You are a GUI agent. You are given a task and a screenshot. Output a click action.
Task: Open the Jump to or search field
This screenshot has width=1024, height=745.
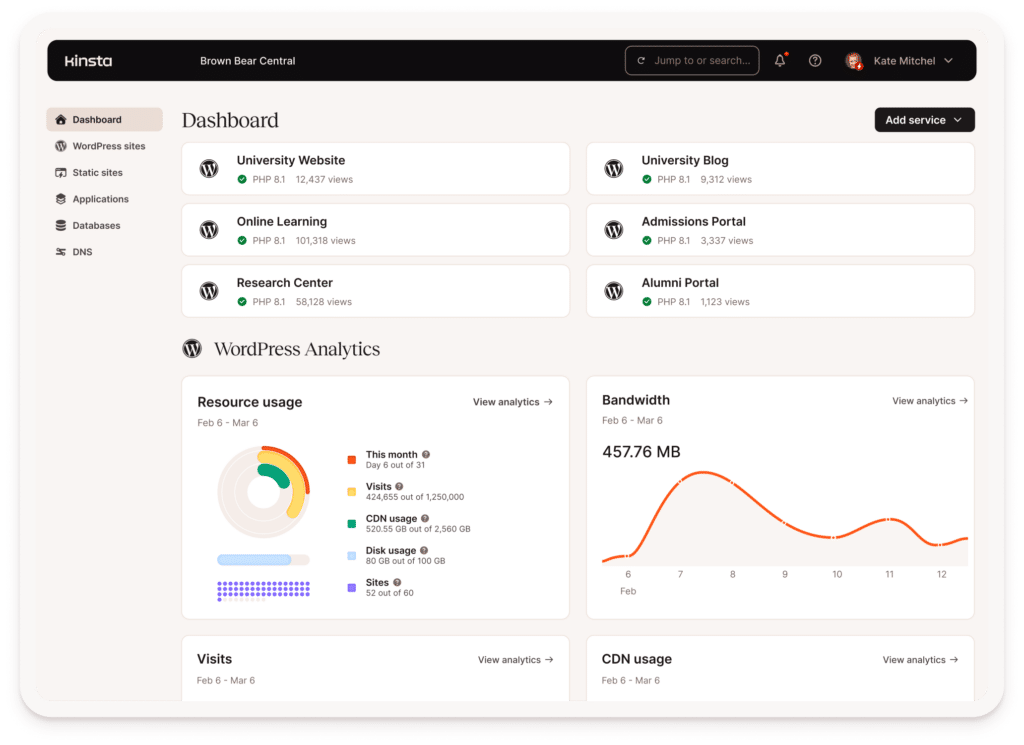691,60
